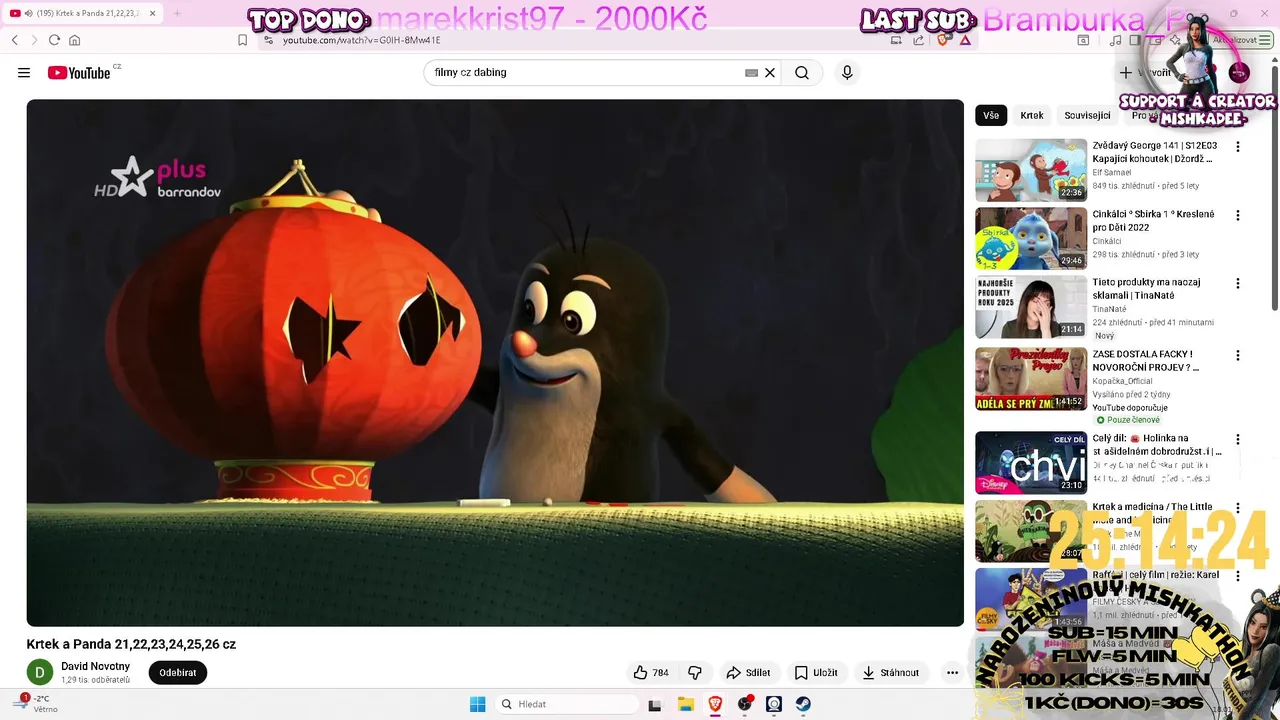
Task: Open the David Novotny channel name link
Action: click(96, 667)
